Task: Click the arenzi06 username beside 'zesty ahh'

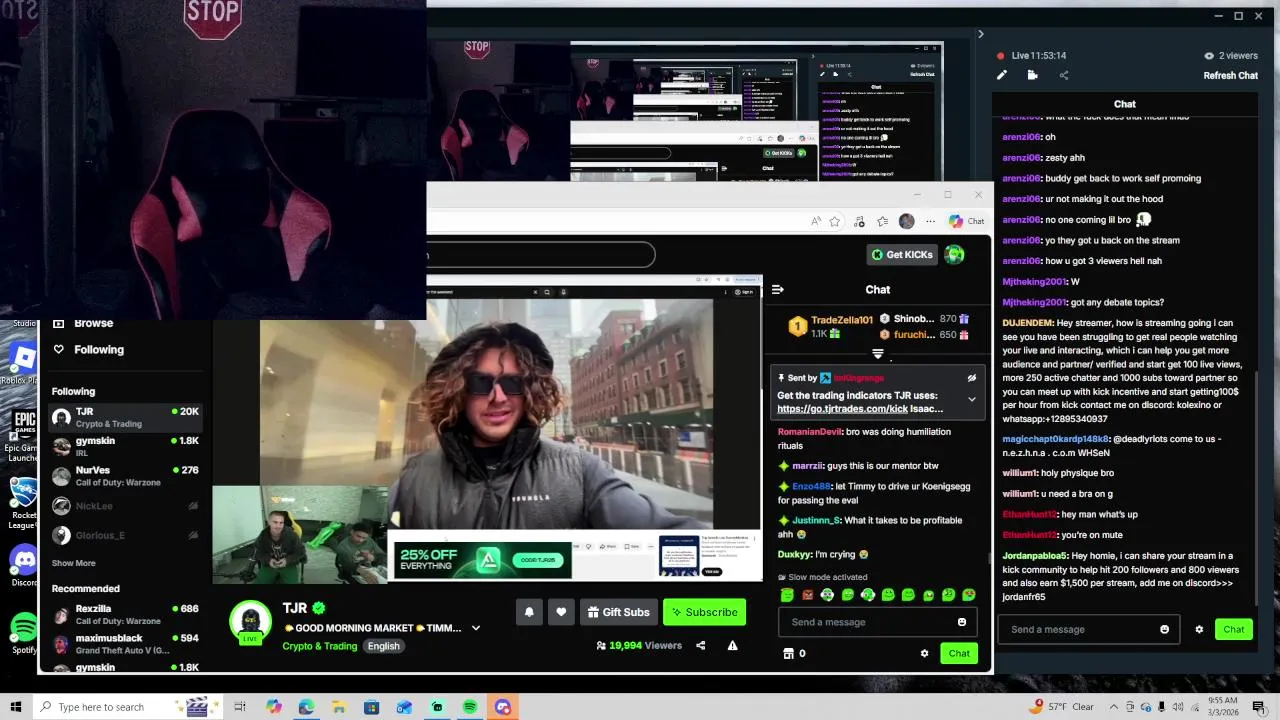Action: pyautogui.click(x=1021, y=158)
